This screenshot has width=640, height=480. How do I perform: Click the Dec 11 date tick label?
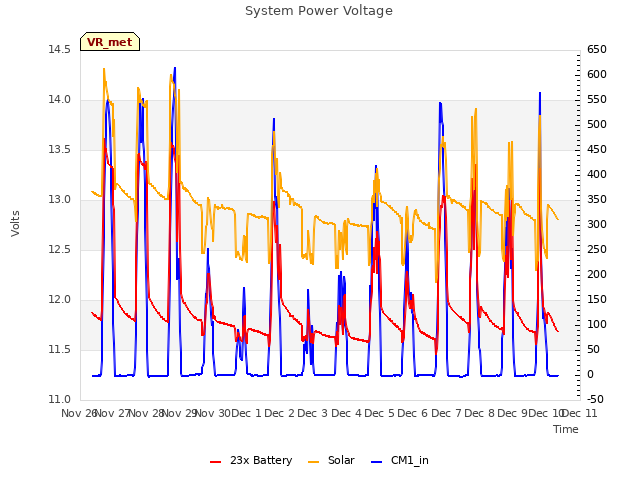(580, 413)
